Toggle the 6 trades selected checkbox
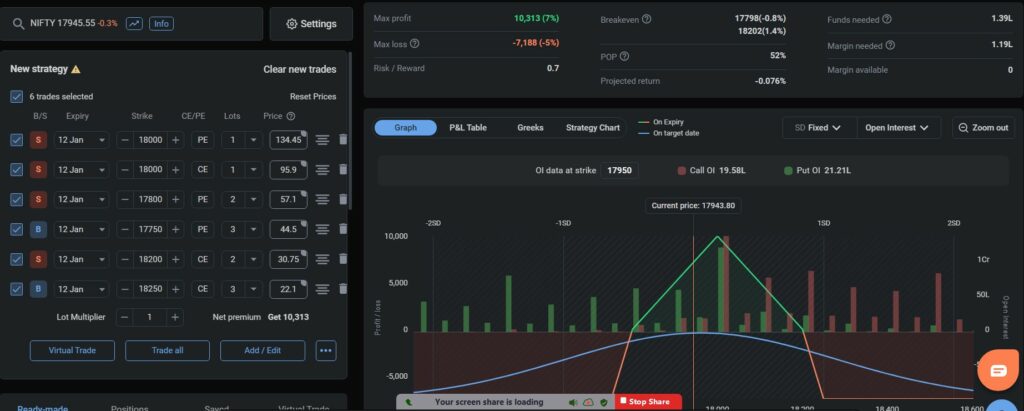The height and width of the screenshot is (411, 1024). coord(16,97)
